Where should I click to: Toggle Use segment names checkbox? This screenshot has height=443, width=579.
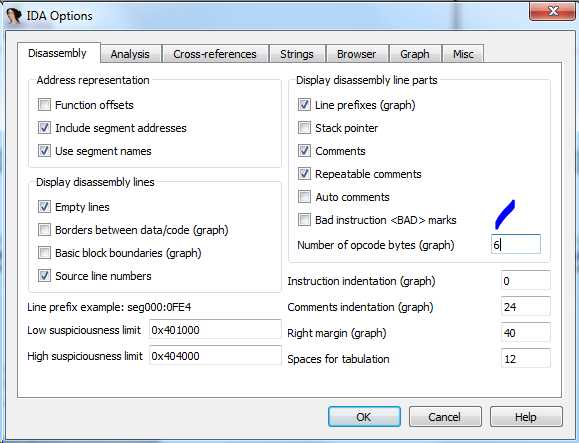tap(44, 151)
